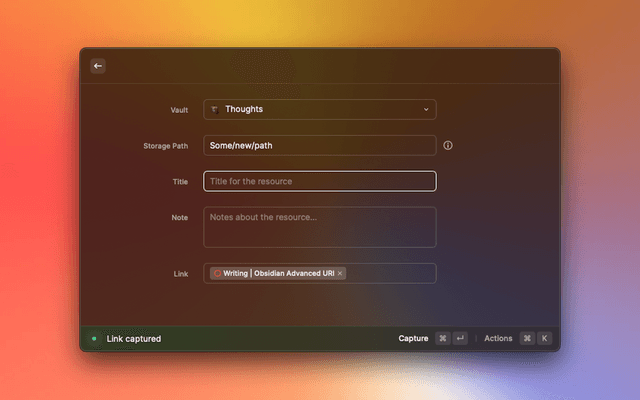Screen dimensions: 640x400
Task: Click the Link captured status message
Action: [134, 339]
